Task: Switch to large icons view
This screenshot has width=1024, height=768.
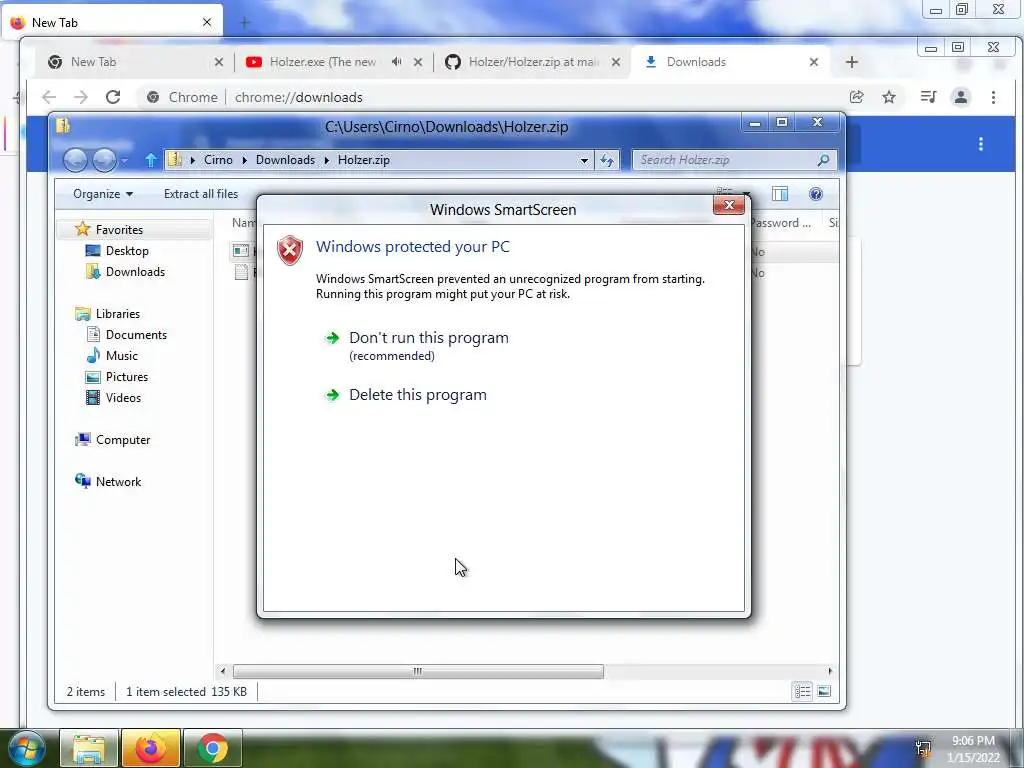Action: coord(824,692)
